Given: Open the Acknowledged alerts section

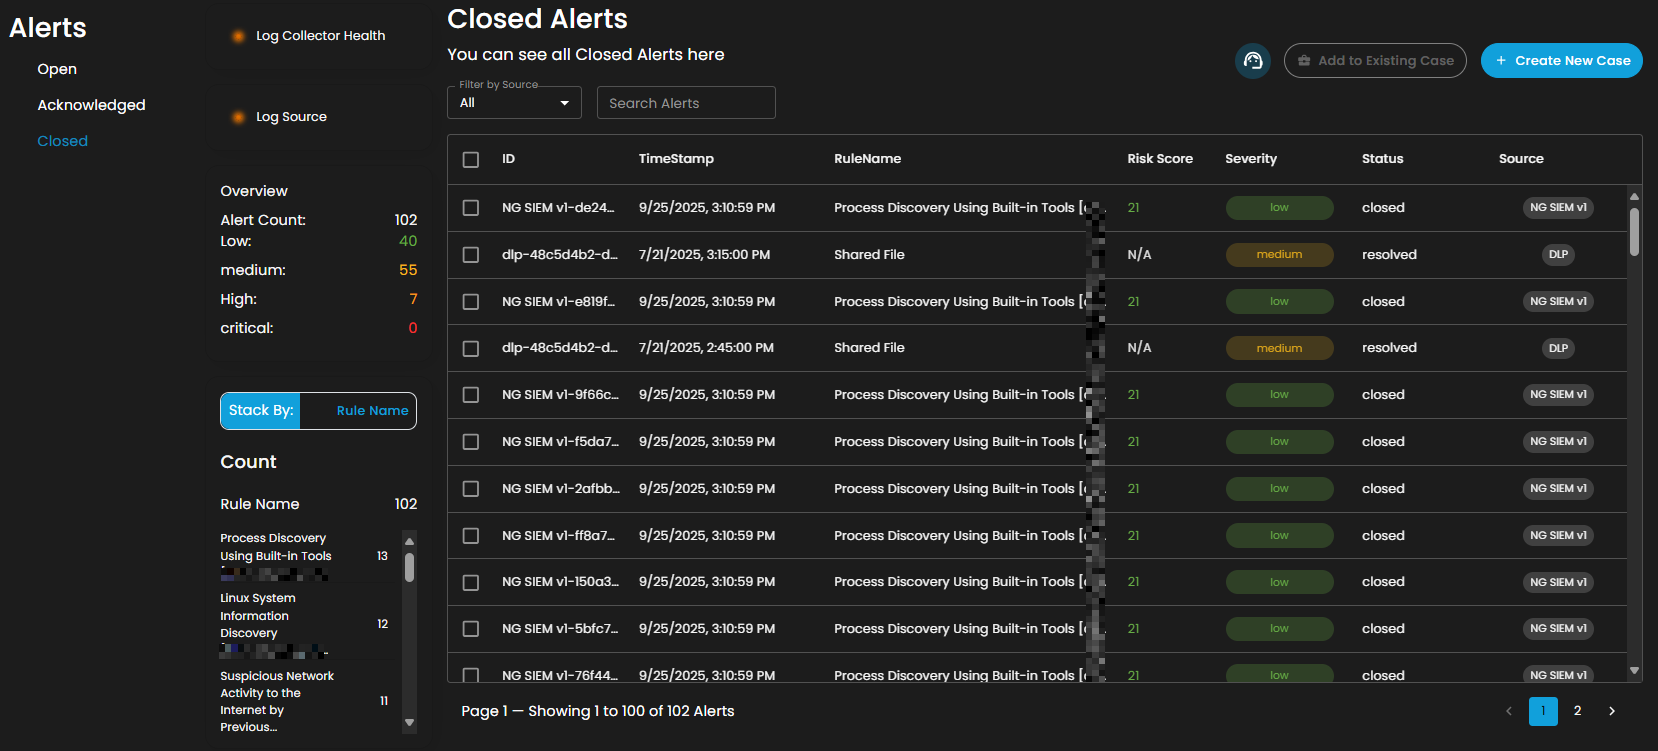Looking at the screenshot, I should point(91,105).
